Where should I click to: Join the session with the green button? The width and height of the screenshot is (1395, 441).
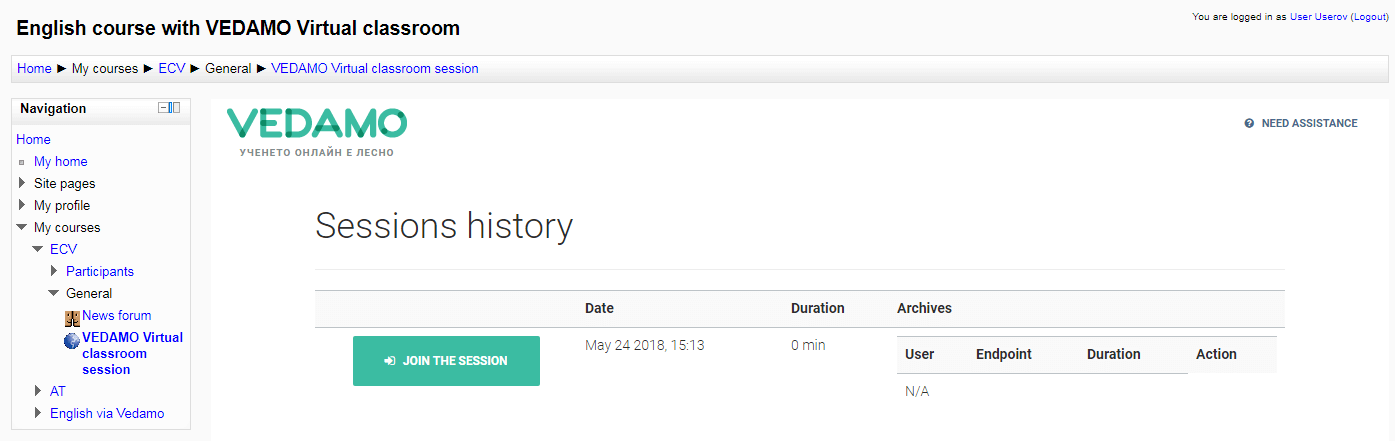[x=446, y=361]
